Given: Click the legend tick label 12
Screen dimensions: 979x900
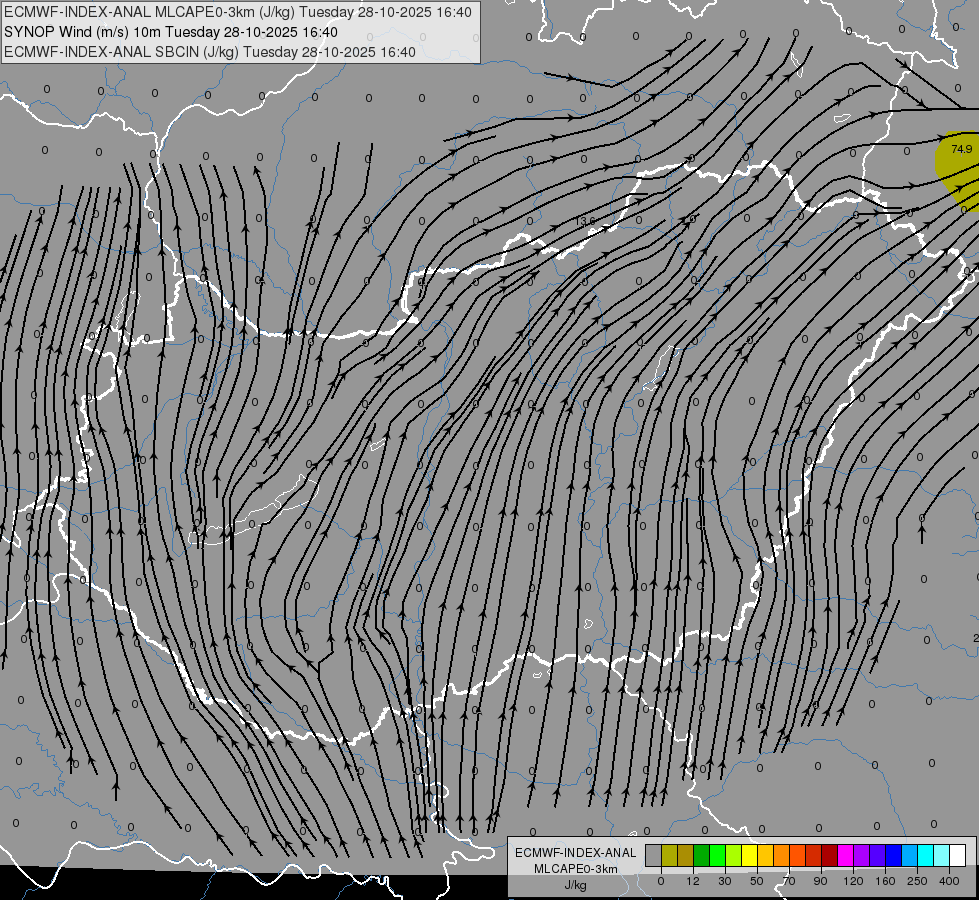Looking at the screenshot, I should click(693, 881).
